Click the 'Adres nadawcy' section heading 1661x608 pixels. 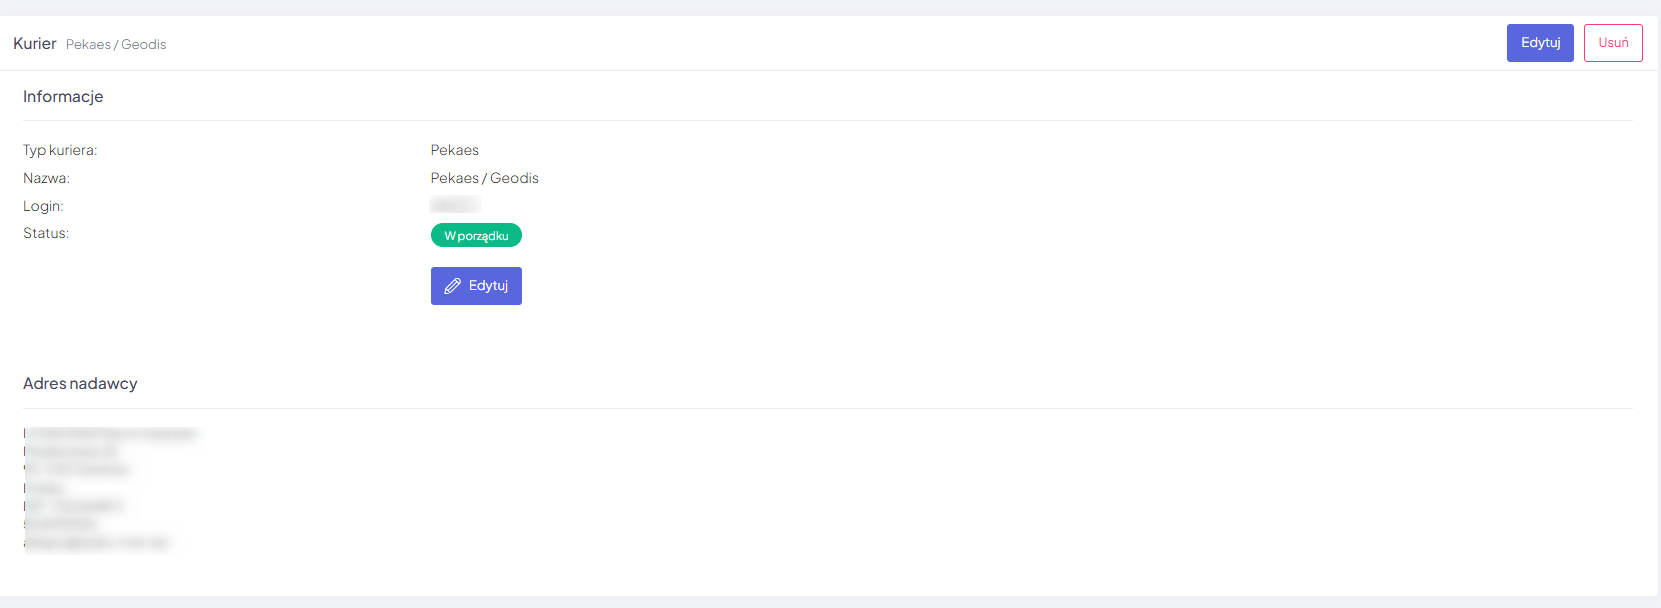pos(80,384)
